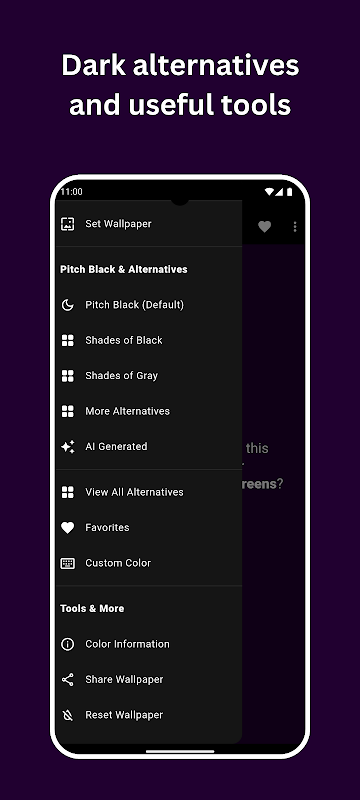Tap the Set Wallpaper picture icon
The image size is (360, 800).
point(67,224)
